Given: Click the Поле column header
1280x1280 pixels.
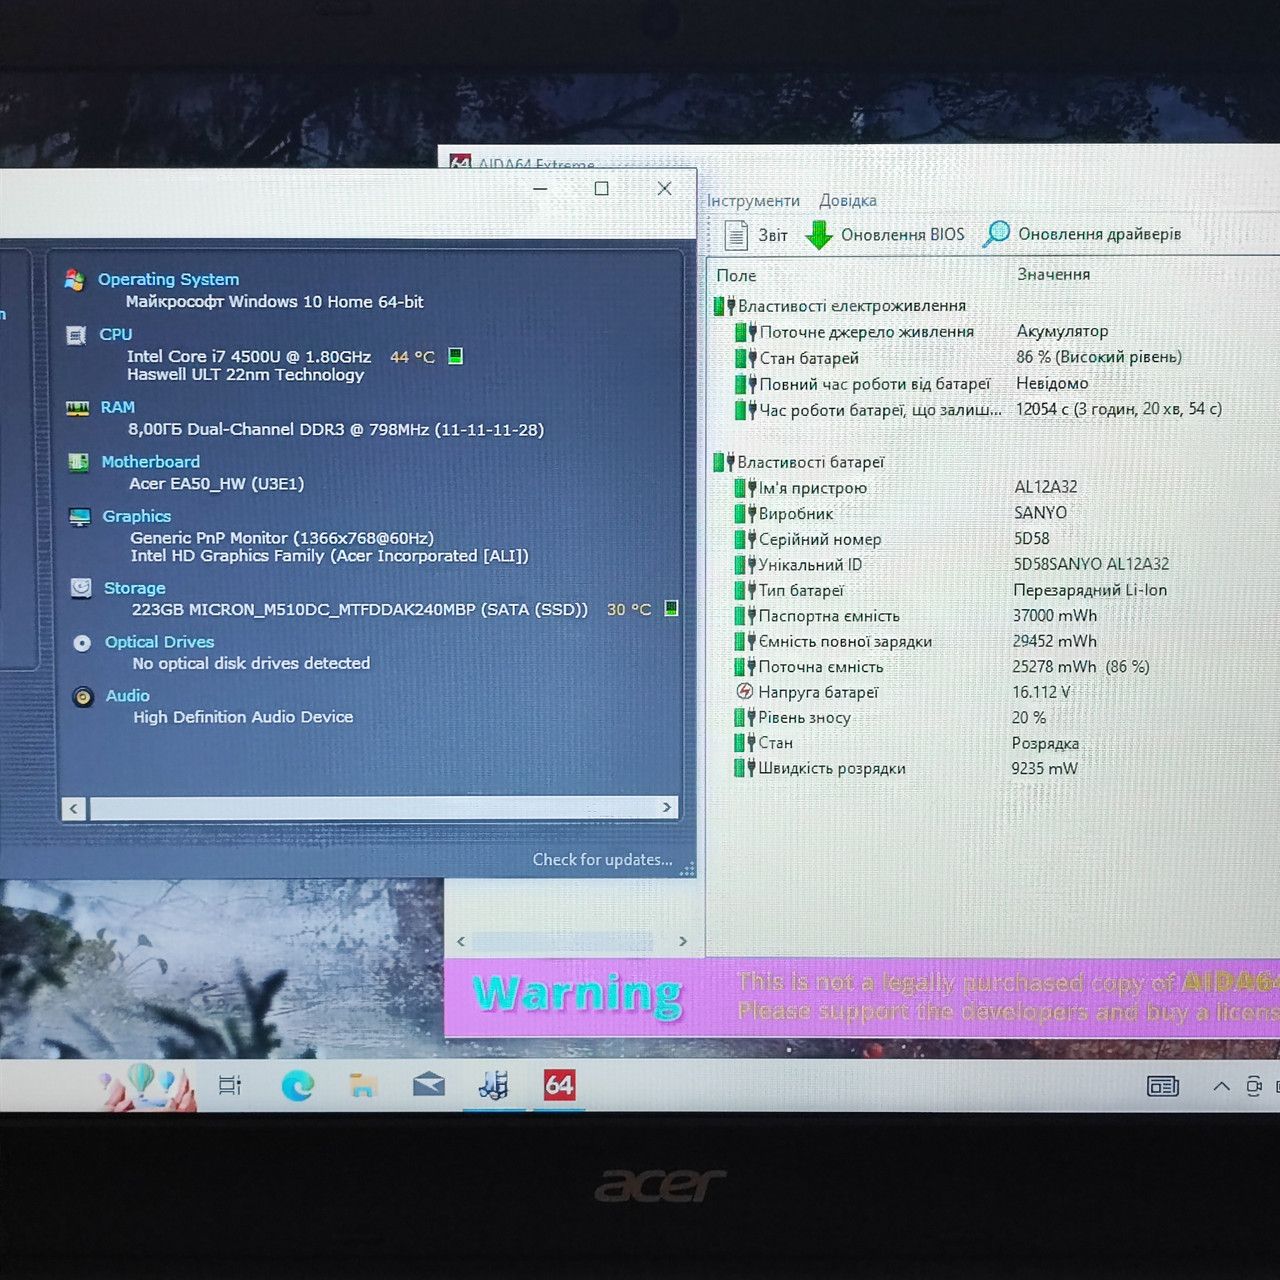Looking at the screenshot, I should point(737,275).
